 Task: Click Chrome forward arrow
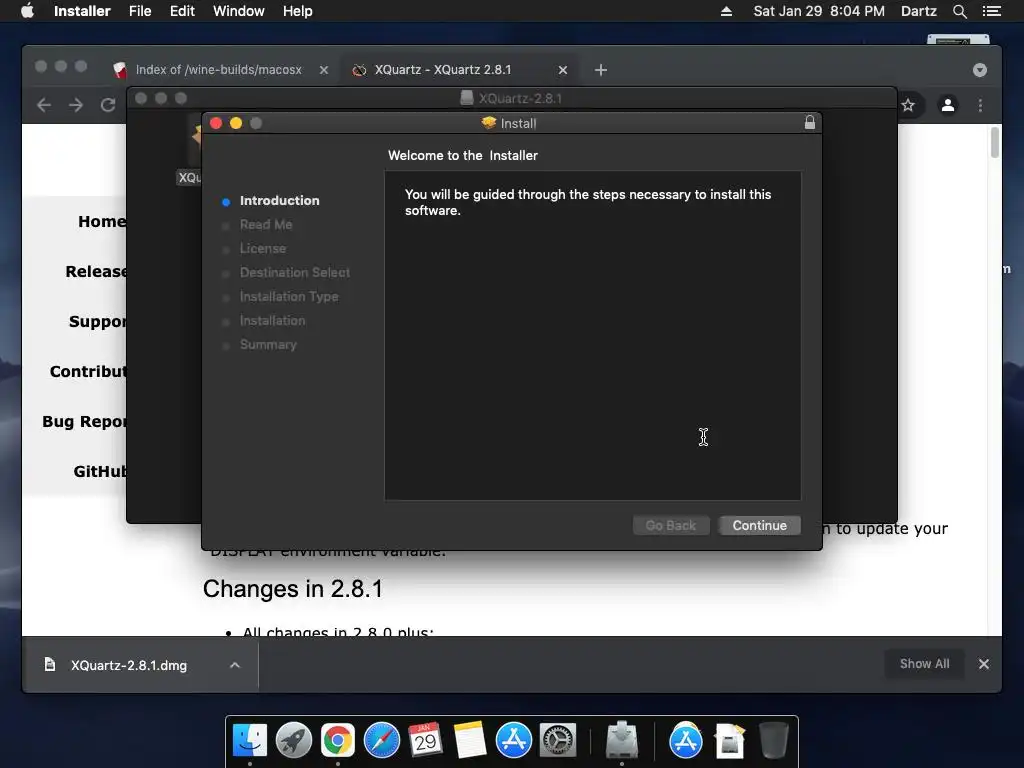point(76,105)
